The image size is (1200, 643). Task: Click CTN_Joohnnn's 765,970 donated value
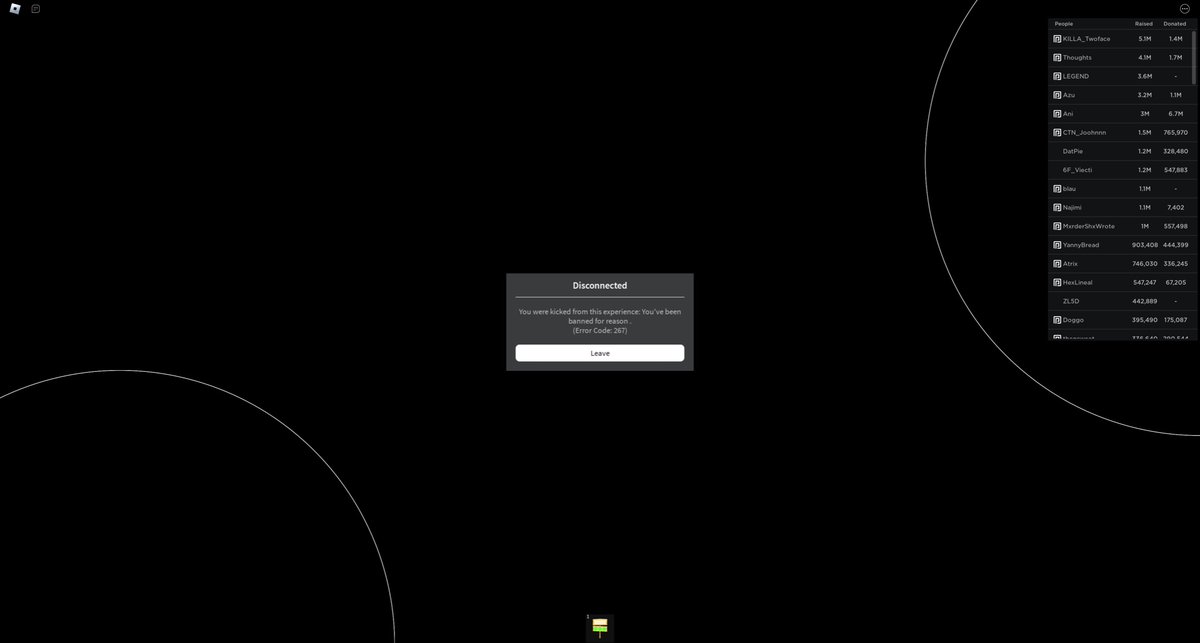click(x=1176, y=132)
